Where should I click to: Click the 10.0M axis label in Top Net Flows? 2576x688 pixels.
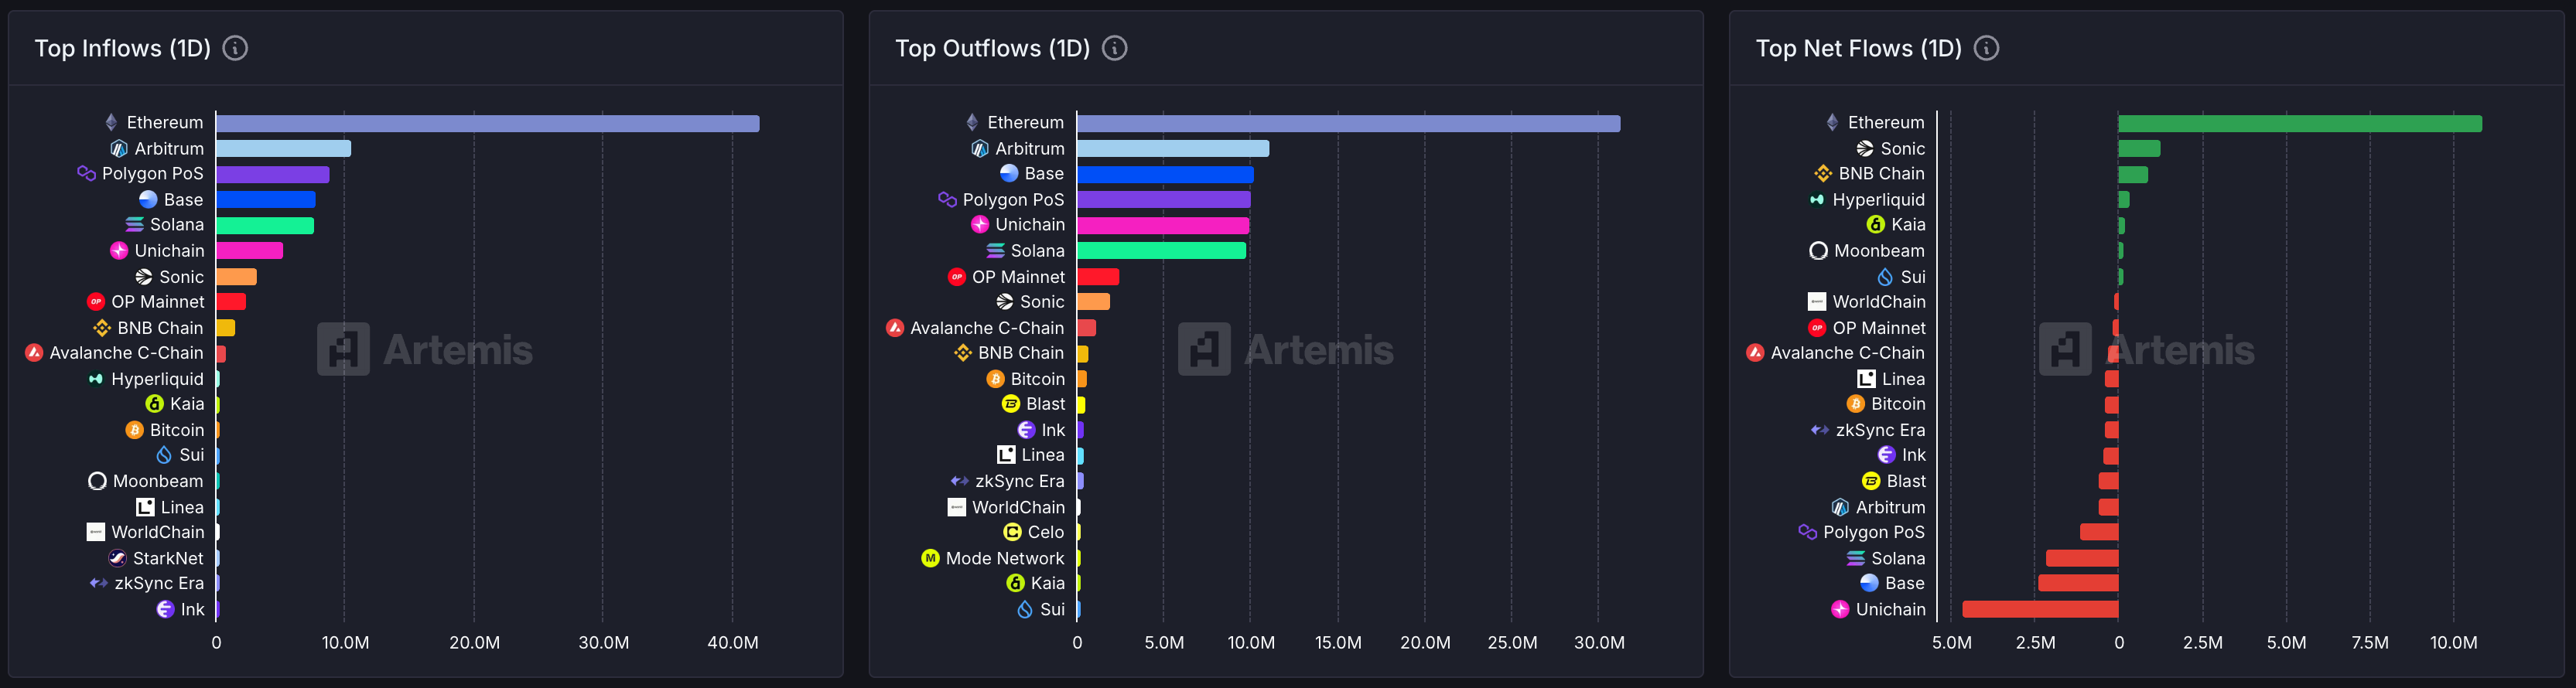(2453, 642)
